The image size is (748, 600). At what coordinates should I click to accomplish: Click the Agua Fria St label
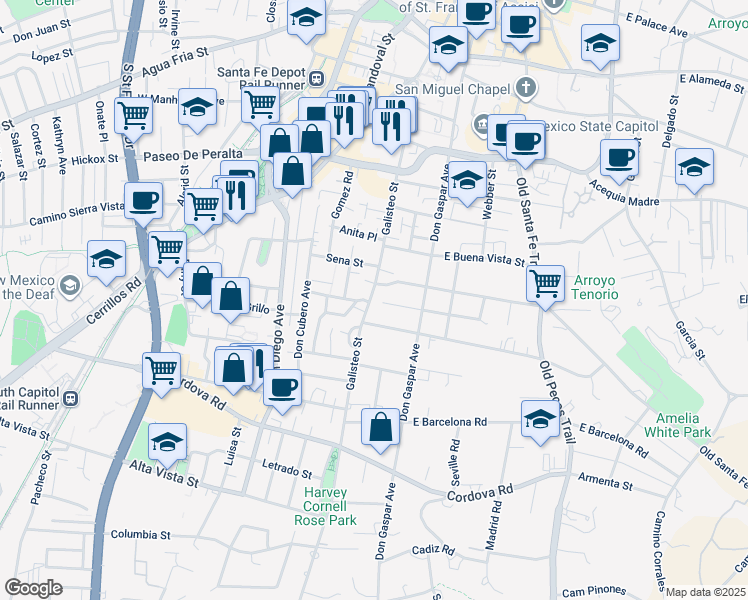175,62
